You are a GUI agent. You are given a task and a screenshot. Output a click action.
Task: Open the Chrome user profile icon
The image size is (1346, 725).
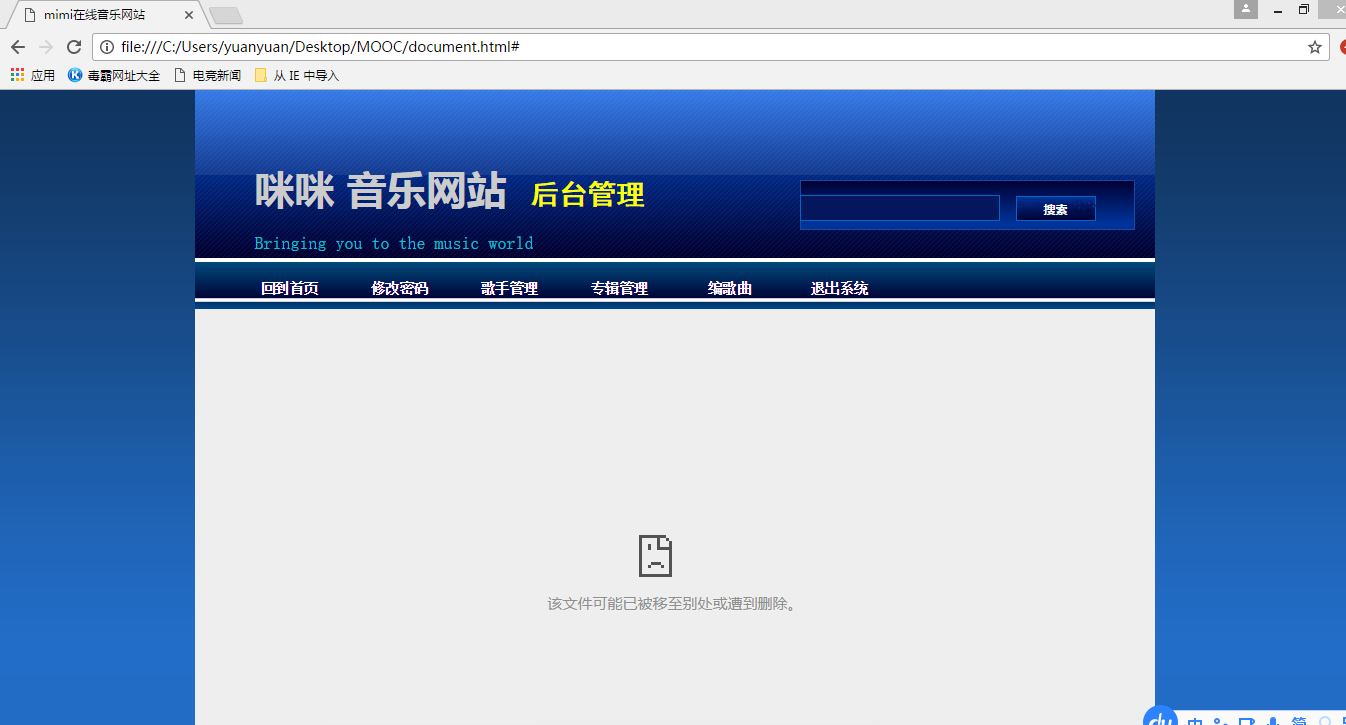[x=1246, y=9]
